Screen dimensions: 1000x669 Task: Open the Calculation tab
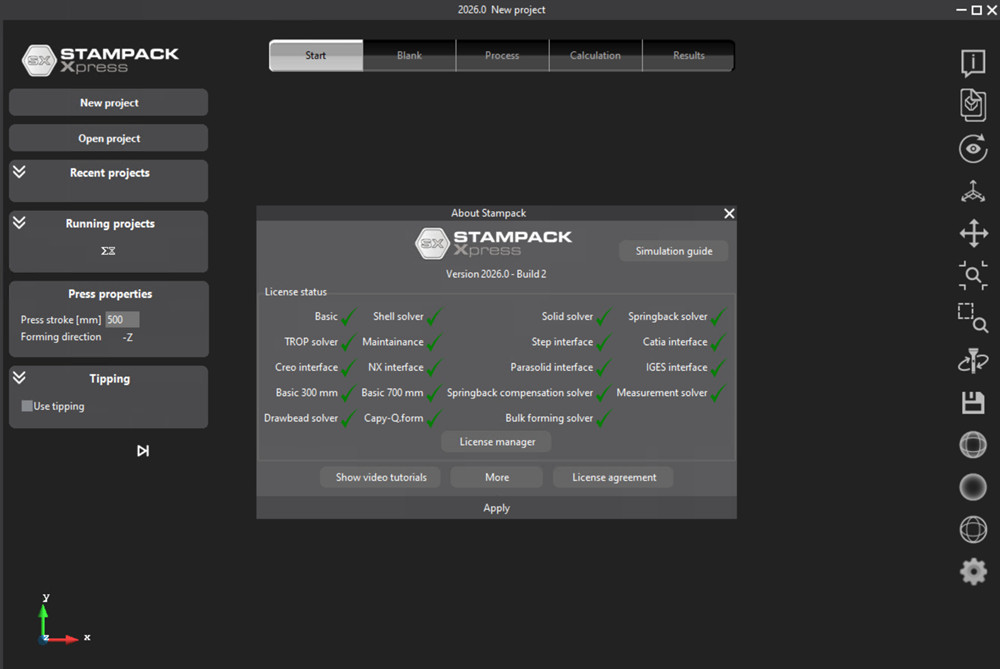tap(595, 55)
